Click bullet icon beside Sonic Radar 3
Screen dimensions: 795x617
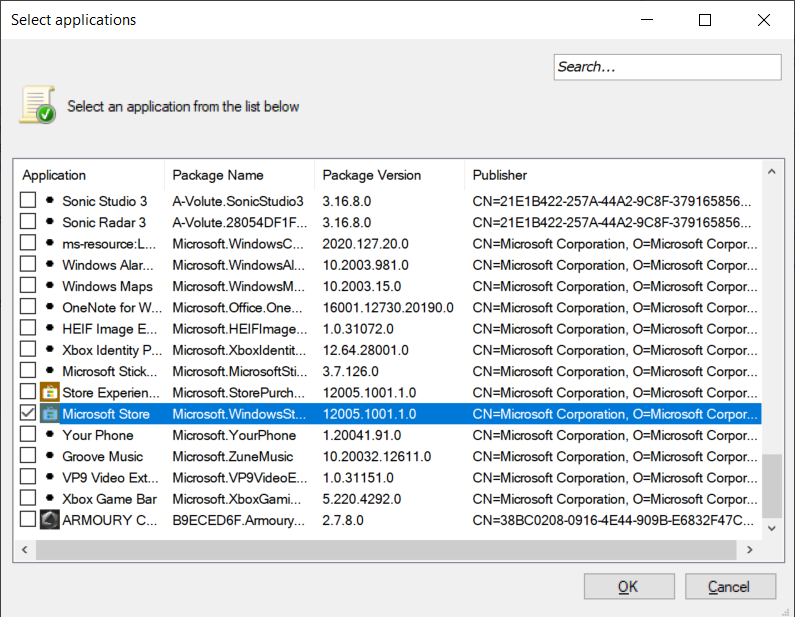point(50,222)
